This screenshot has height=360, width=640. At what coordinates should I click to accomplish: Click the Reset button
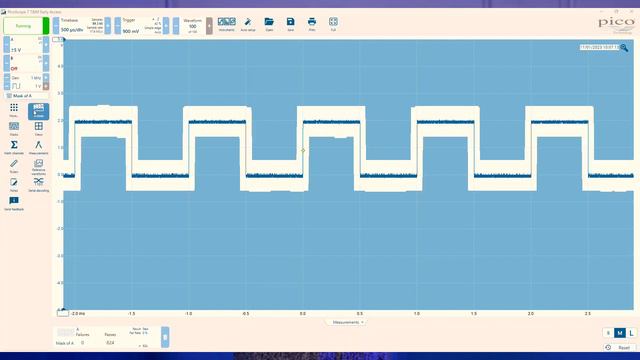[620, 347]
